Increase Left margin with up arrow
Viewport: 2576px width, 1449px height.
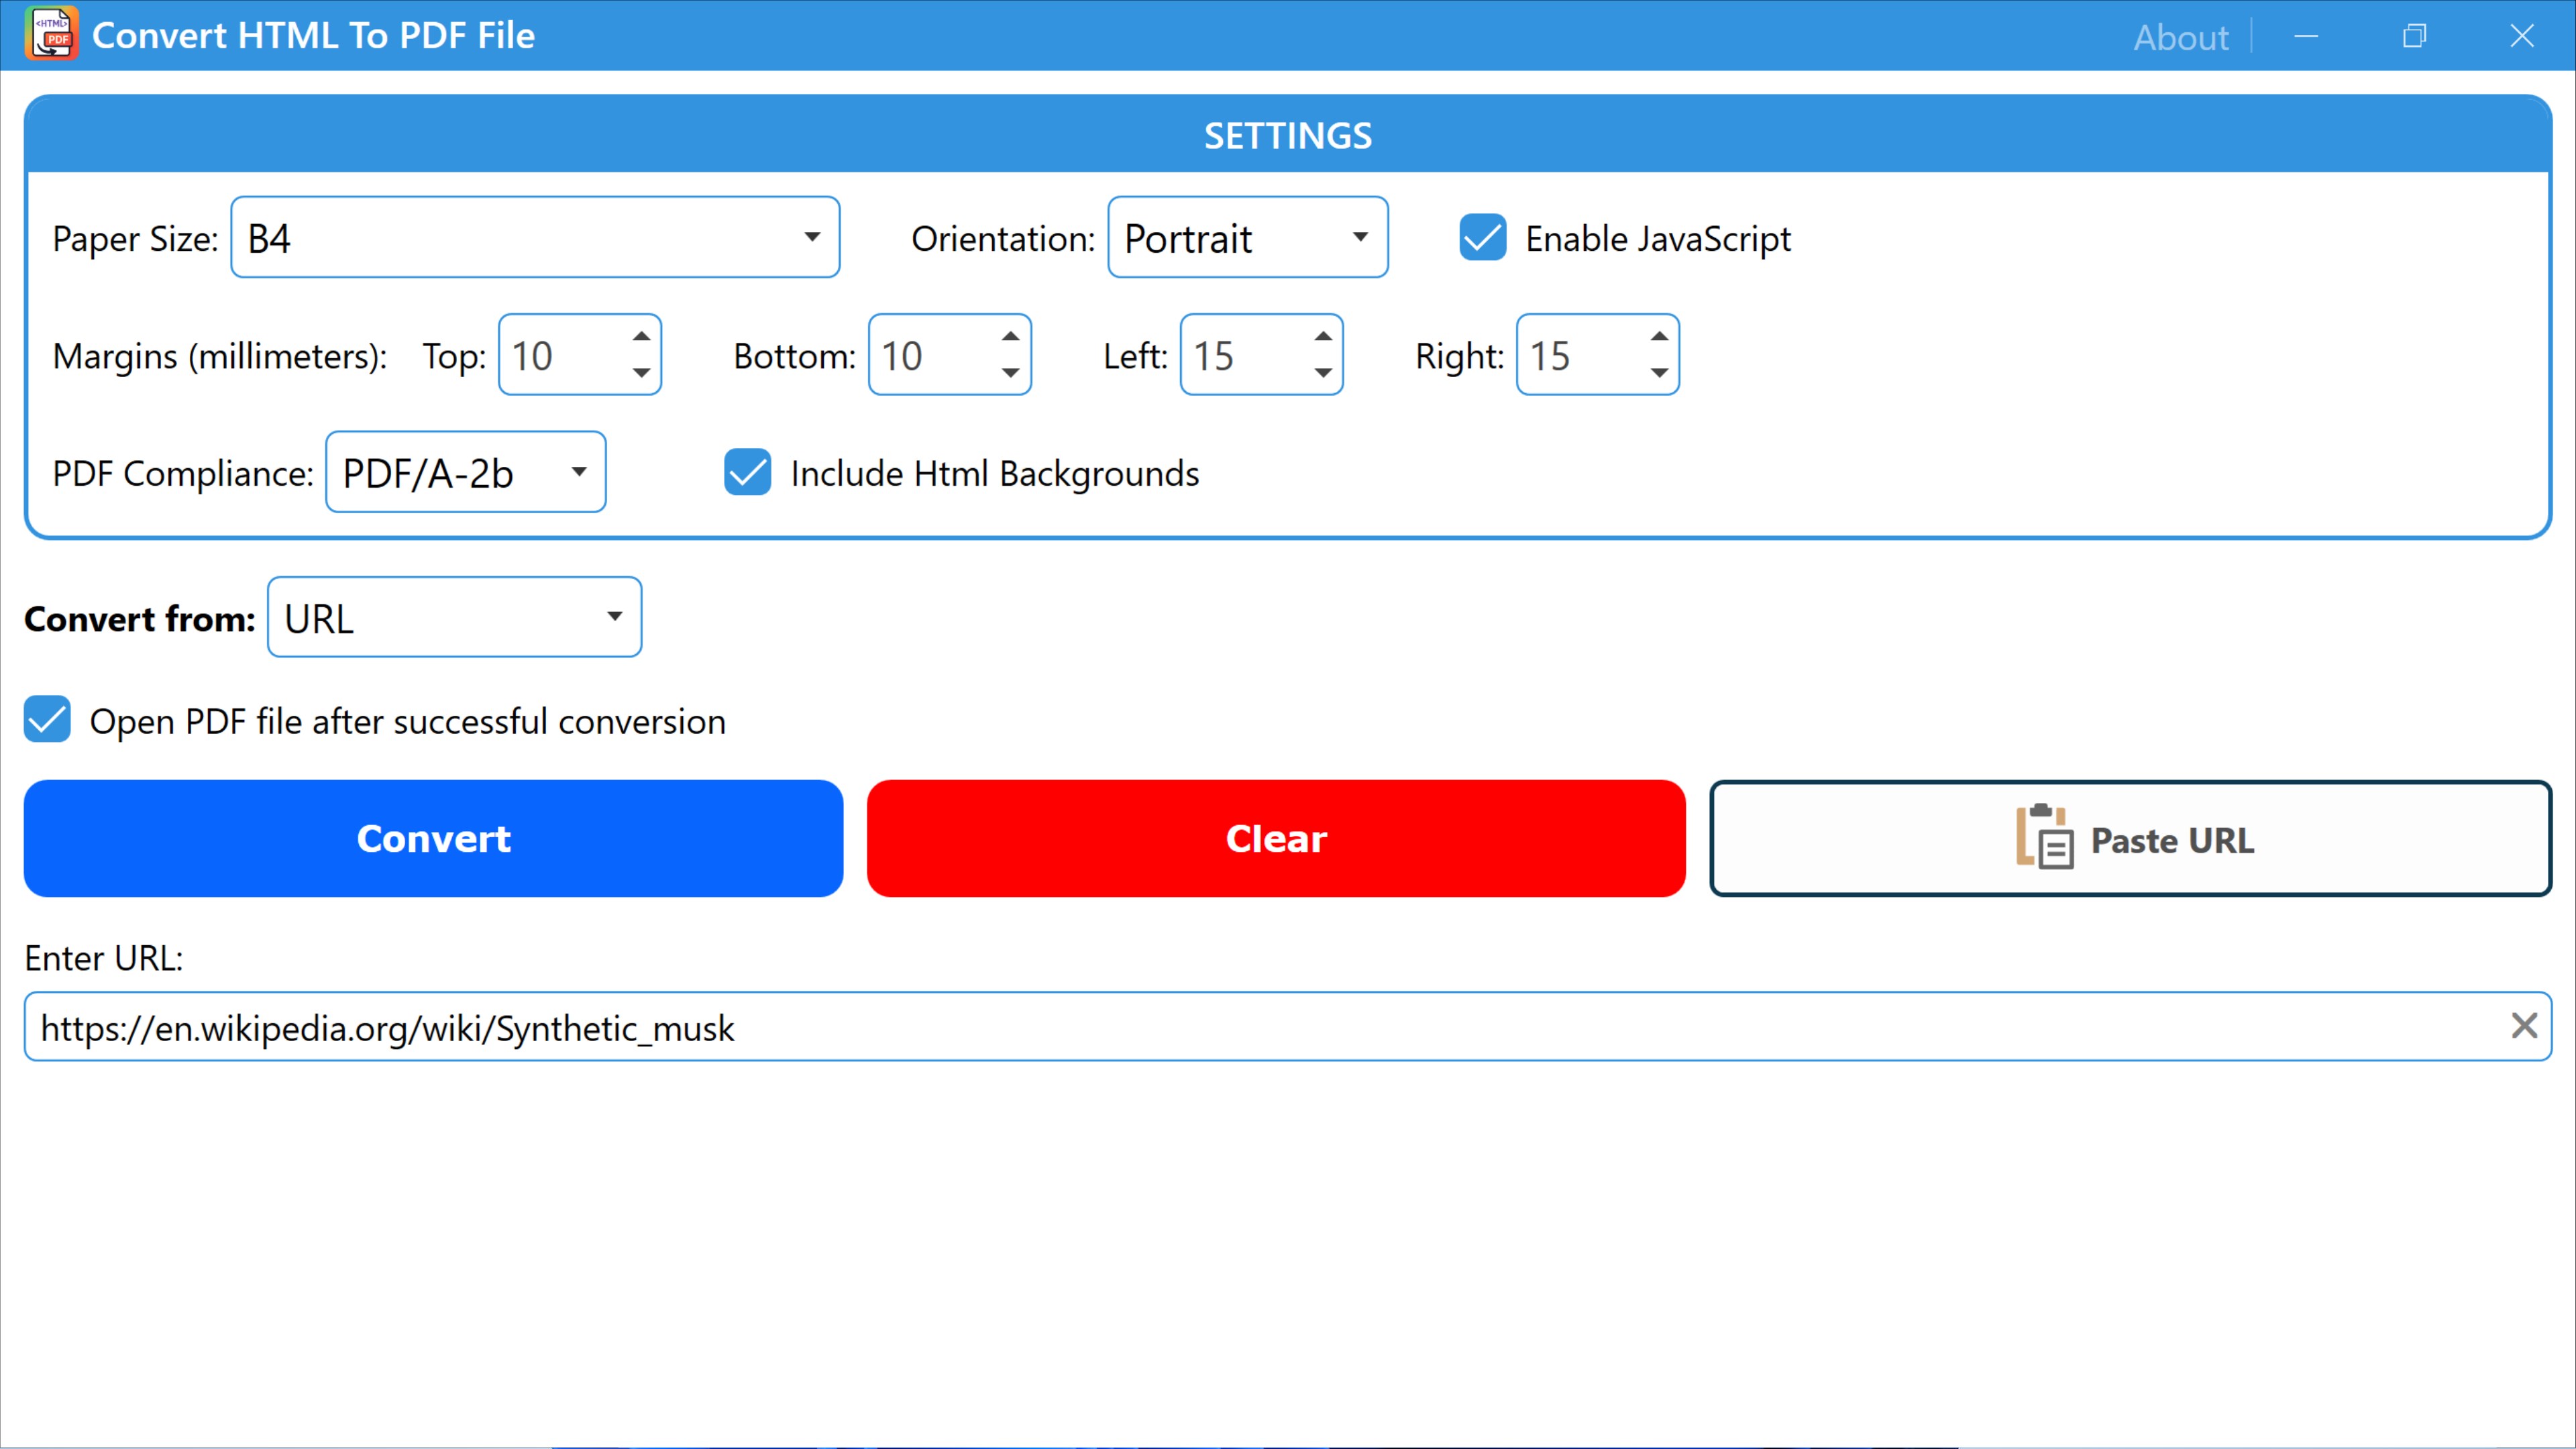pyautogui.click(x=1322, y=337)
